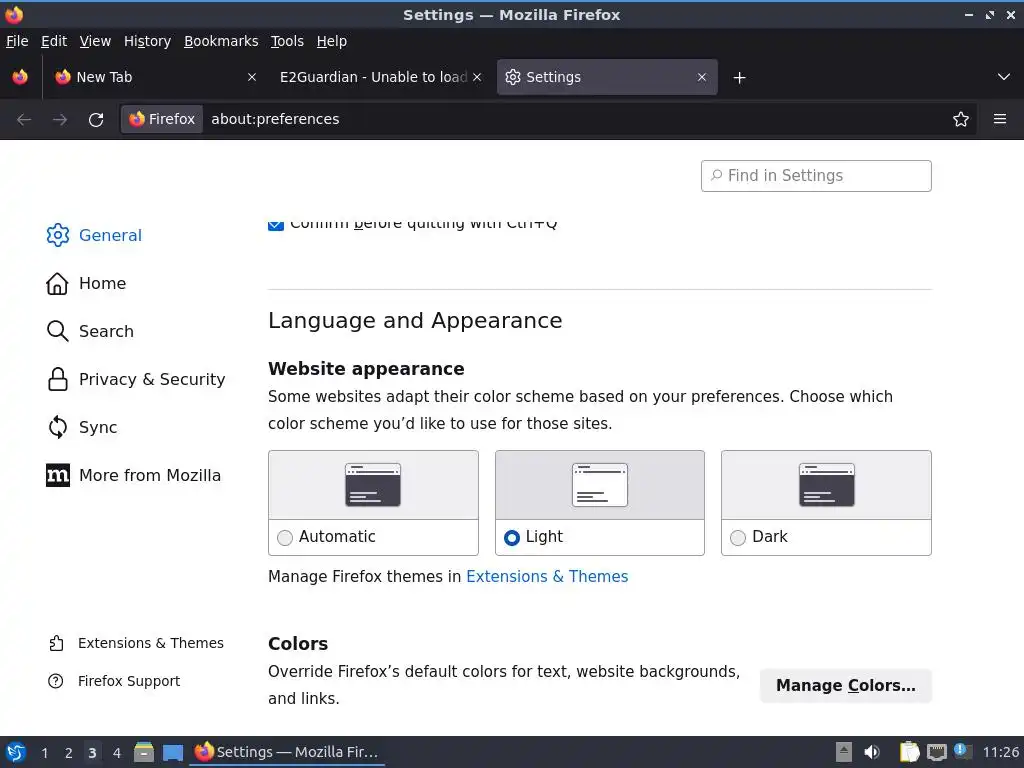Switch to workspace 4 in taskbar
Viewport: 1024px width, 768px height.
pyautogui.click(x=117, y=753)
